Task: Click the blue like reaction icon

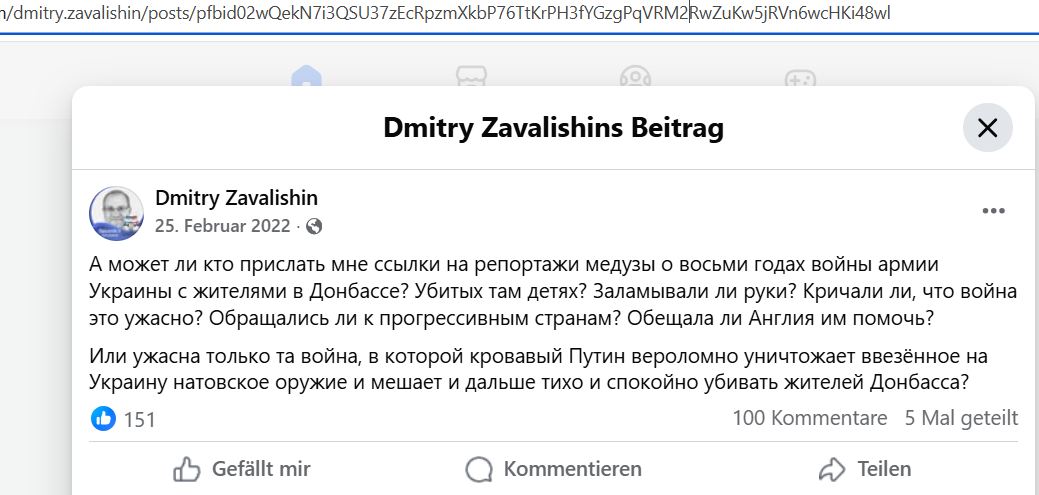Action: pos(103,419)
